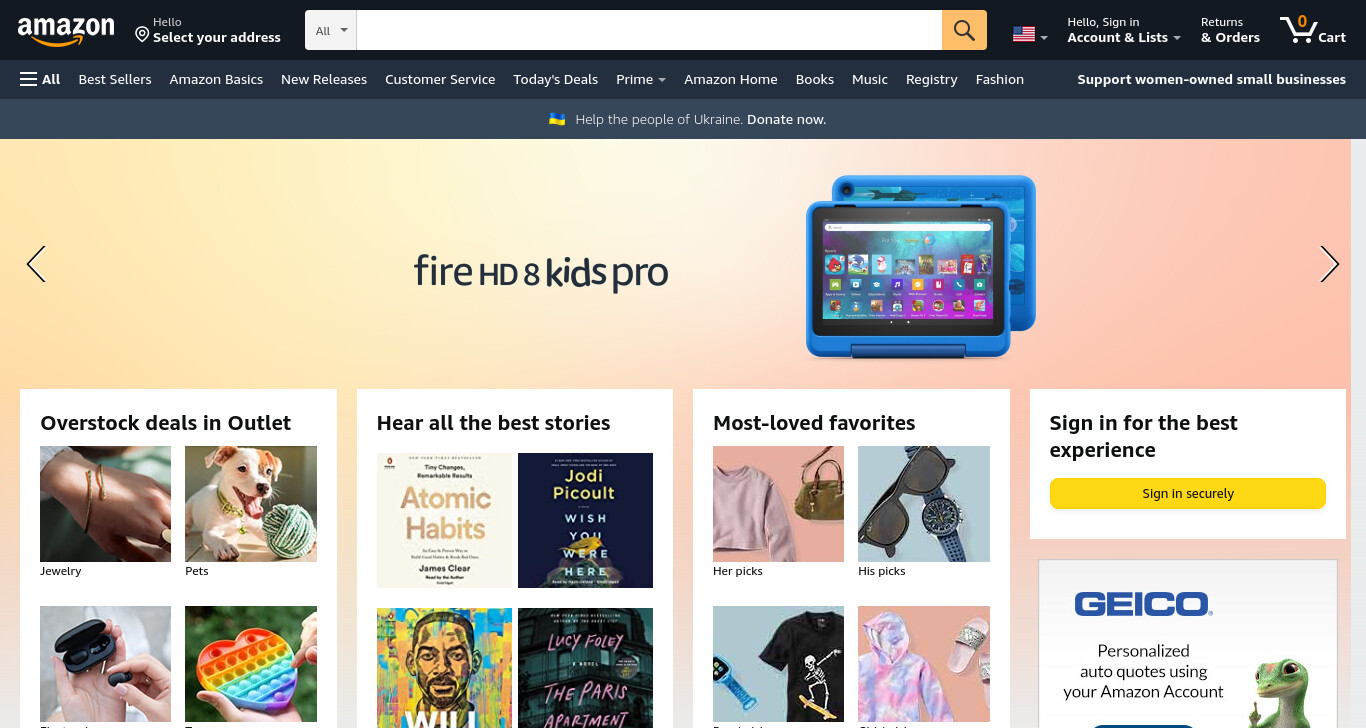Expand the Prime menu dropdown
Image resolution: width=1366 pixels, height=728 pixels.
click(x=641, y=79)
